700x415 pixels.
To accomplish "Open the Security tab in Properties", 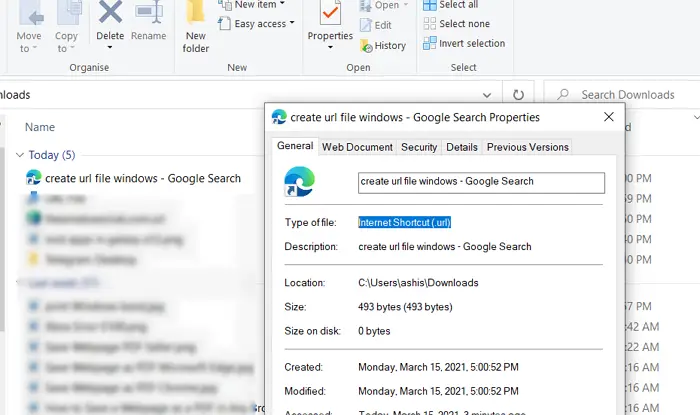I will point(419,147).
